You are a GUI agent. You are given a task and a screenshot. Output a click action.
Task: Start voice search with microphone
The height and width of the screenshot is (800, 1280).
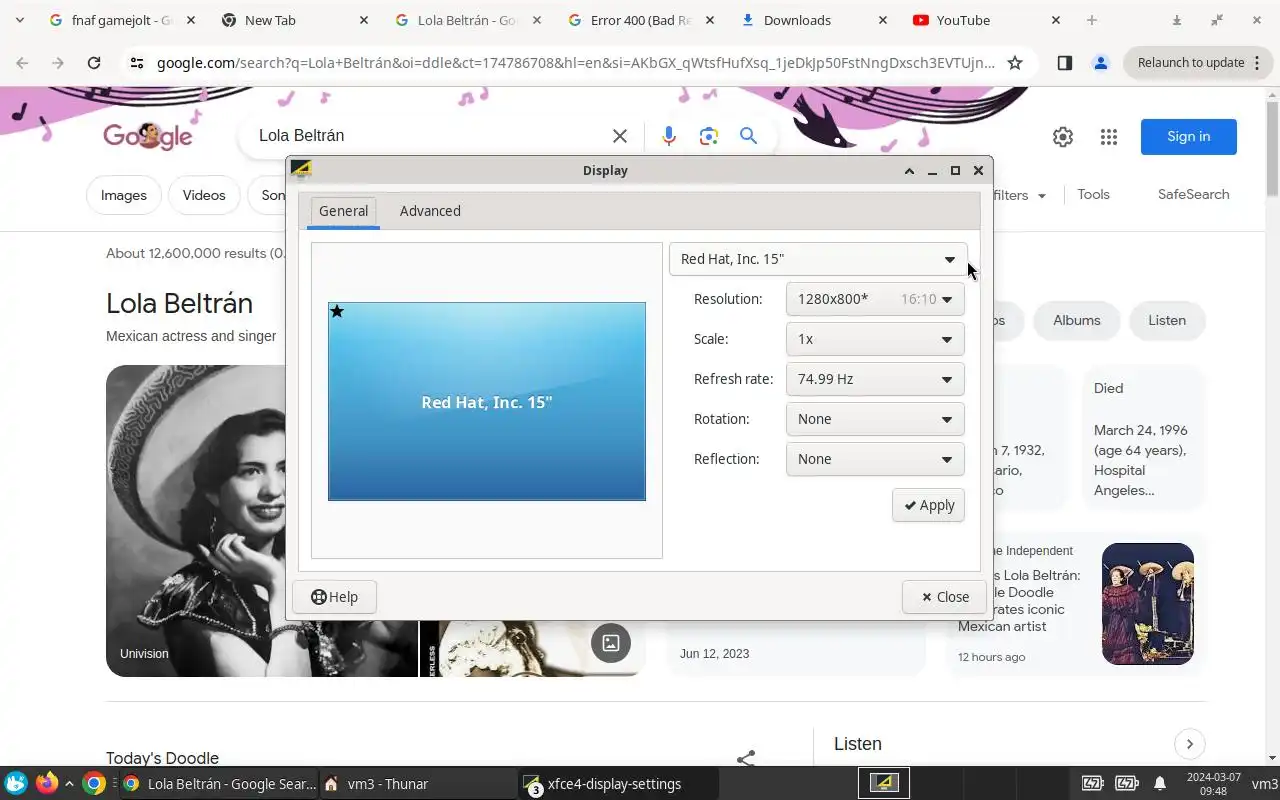669,136
